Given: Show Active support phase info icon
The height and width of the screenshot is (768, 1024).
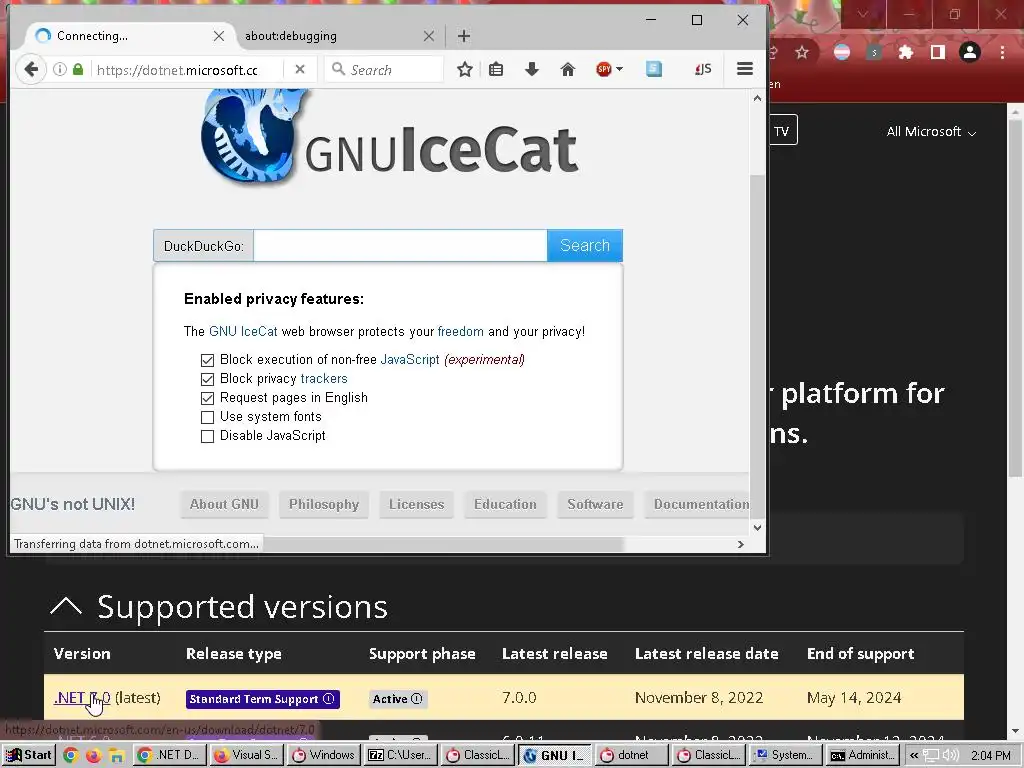Looking at the screenshot, I should pos(417,699).
